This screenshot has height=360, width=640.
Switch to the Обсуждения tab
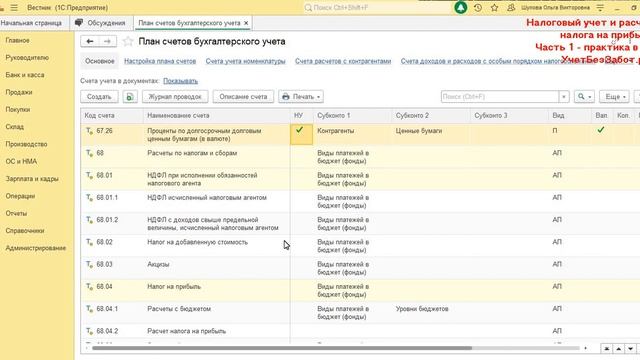click(x=100, y=23)
